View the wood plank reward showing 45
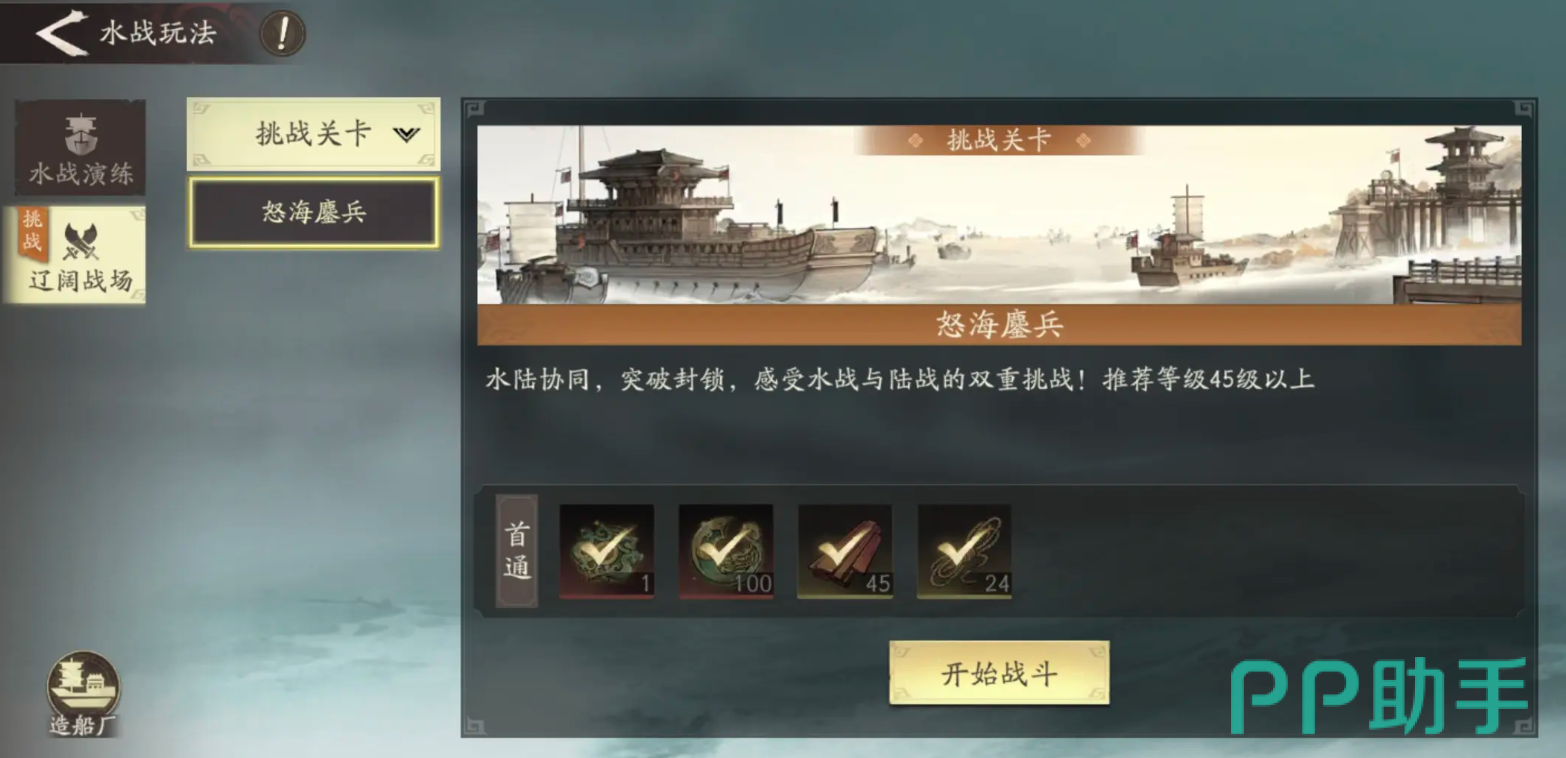The image size is (1566, 758). pyautogui.click(x=845, y=551)
